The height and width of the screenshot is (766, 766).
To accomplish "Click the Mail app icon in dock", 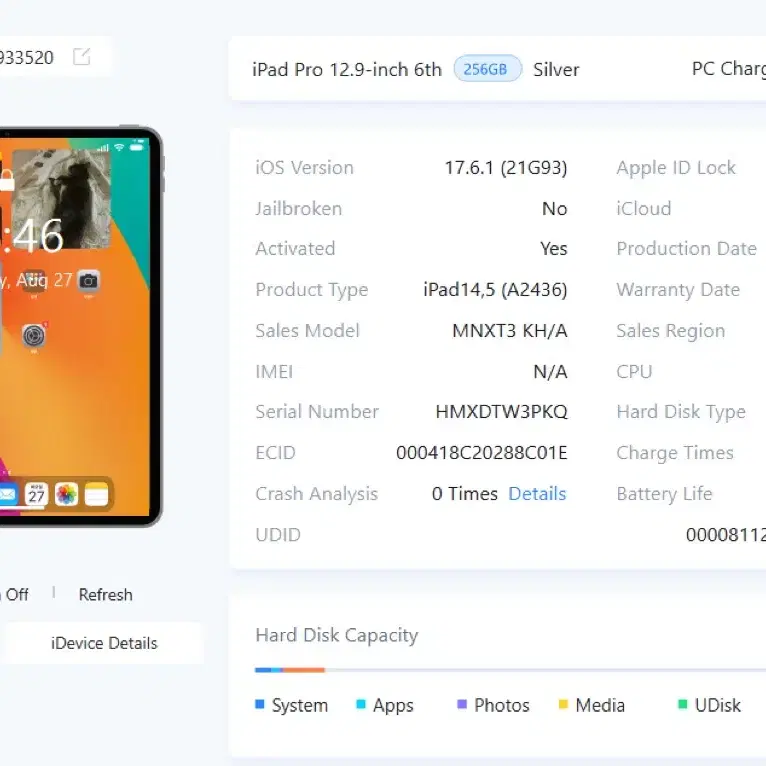I will point(8,494).
